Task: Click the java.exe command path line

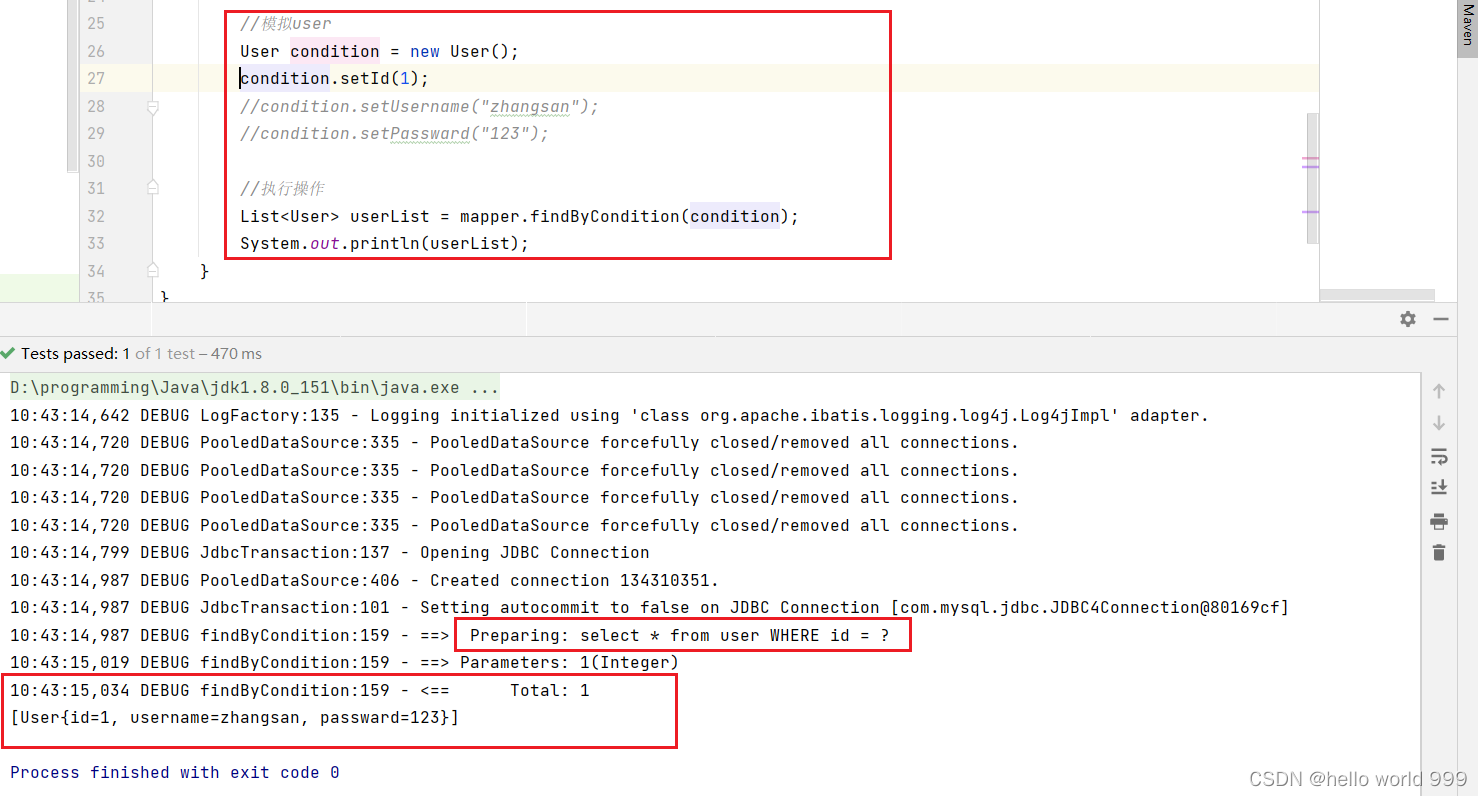Action: pyautogui.click(x=254, y=387)
